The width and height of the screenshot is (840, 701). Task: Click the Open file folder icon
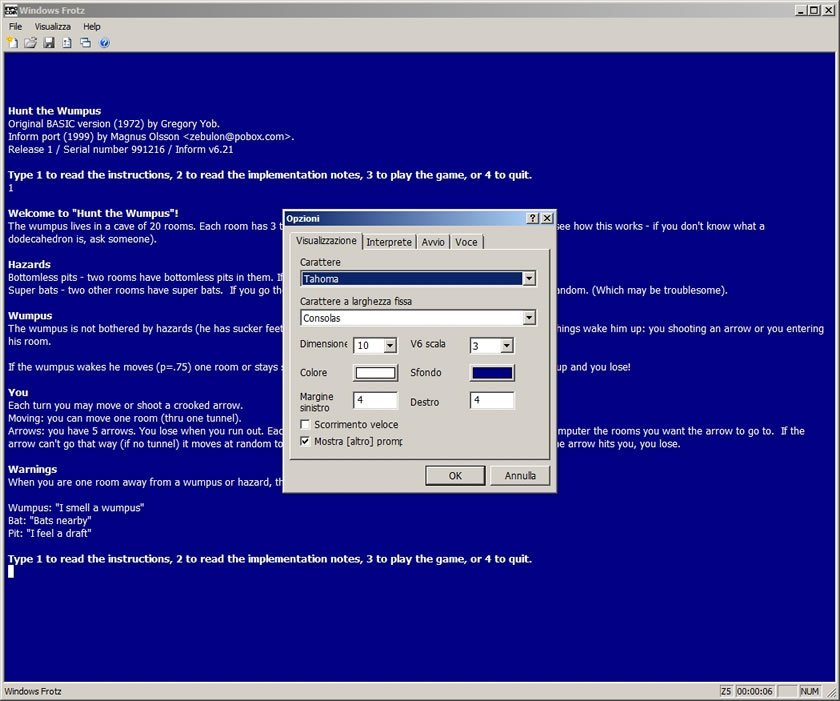point(31,43)
